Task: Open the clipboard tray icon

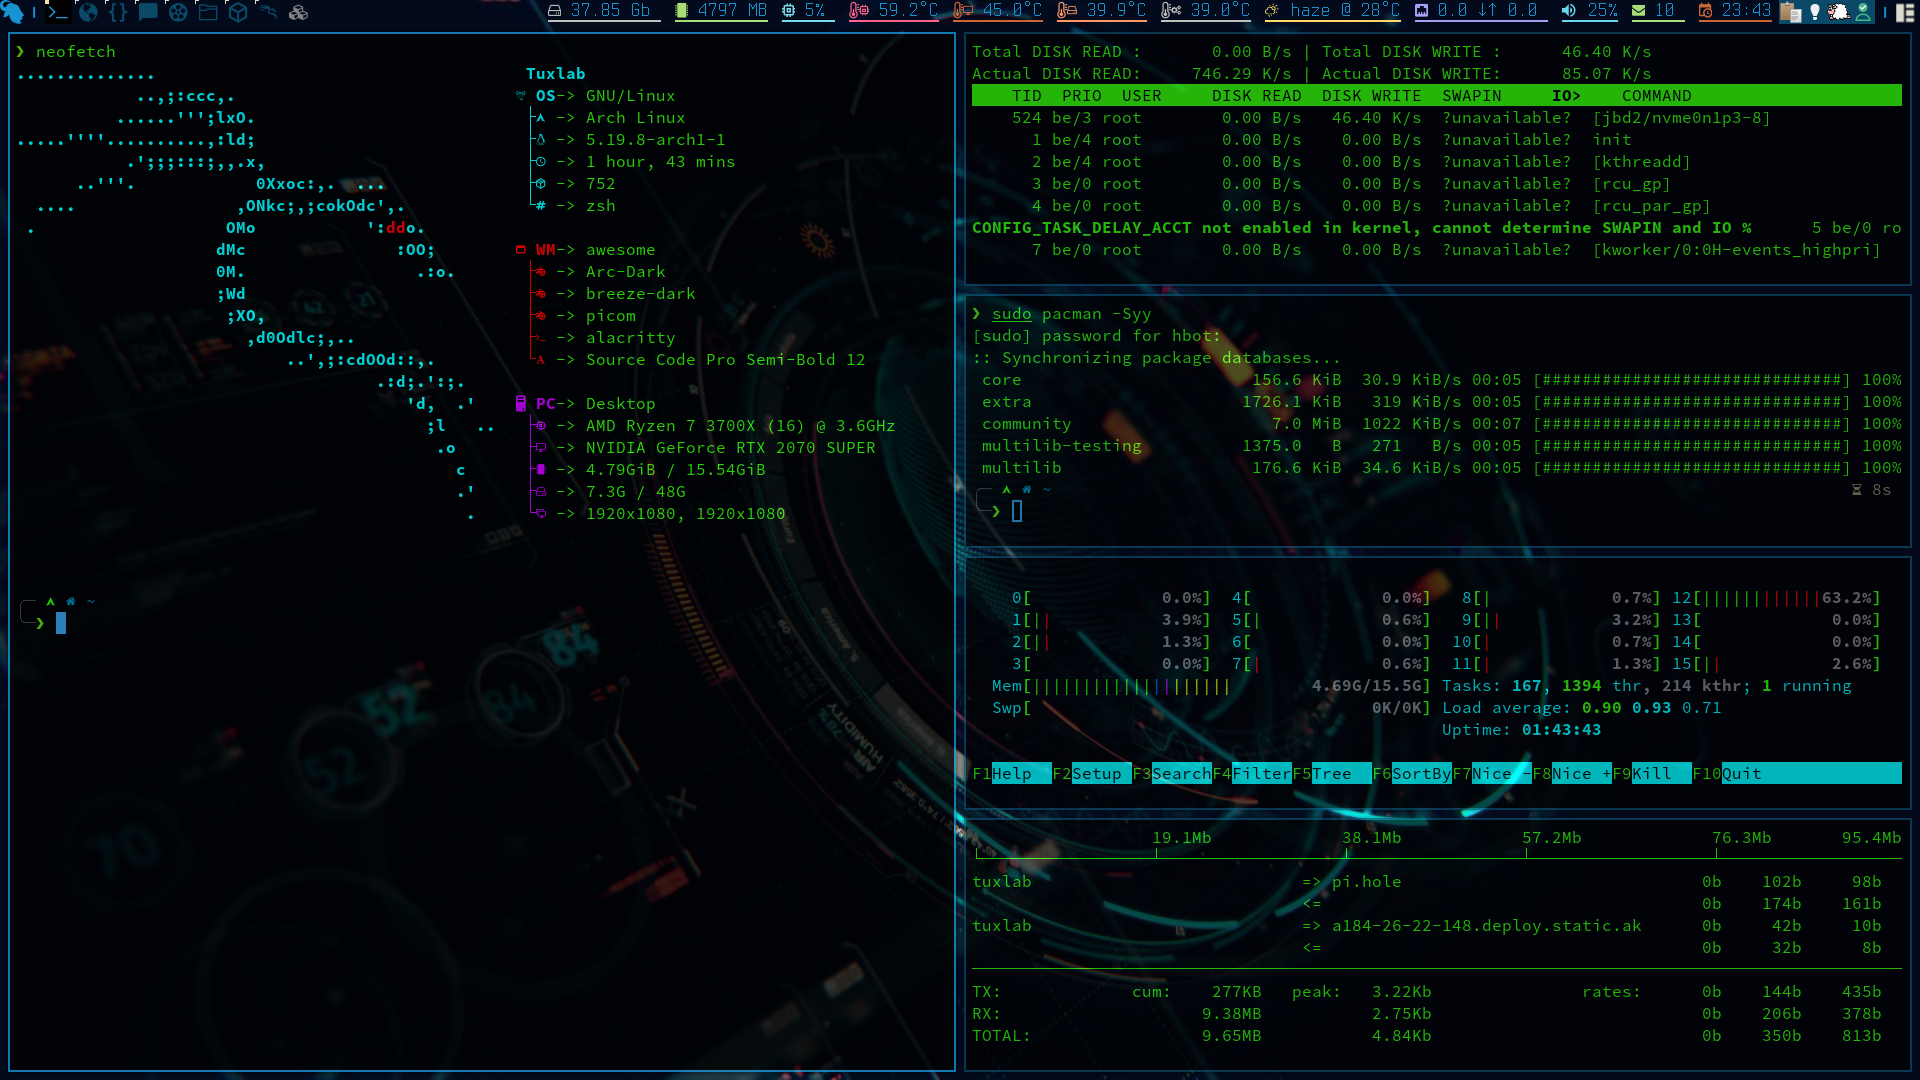Action: tap(1790, 12)
